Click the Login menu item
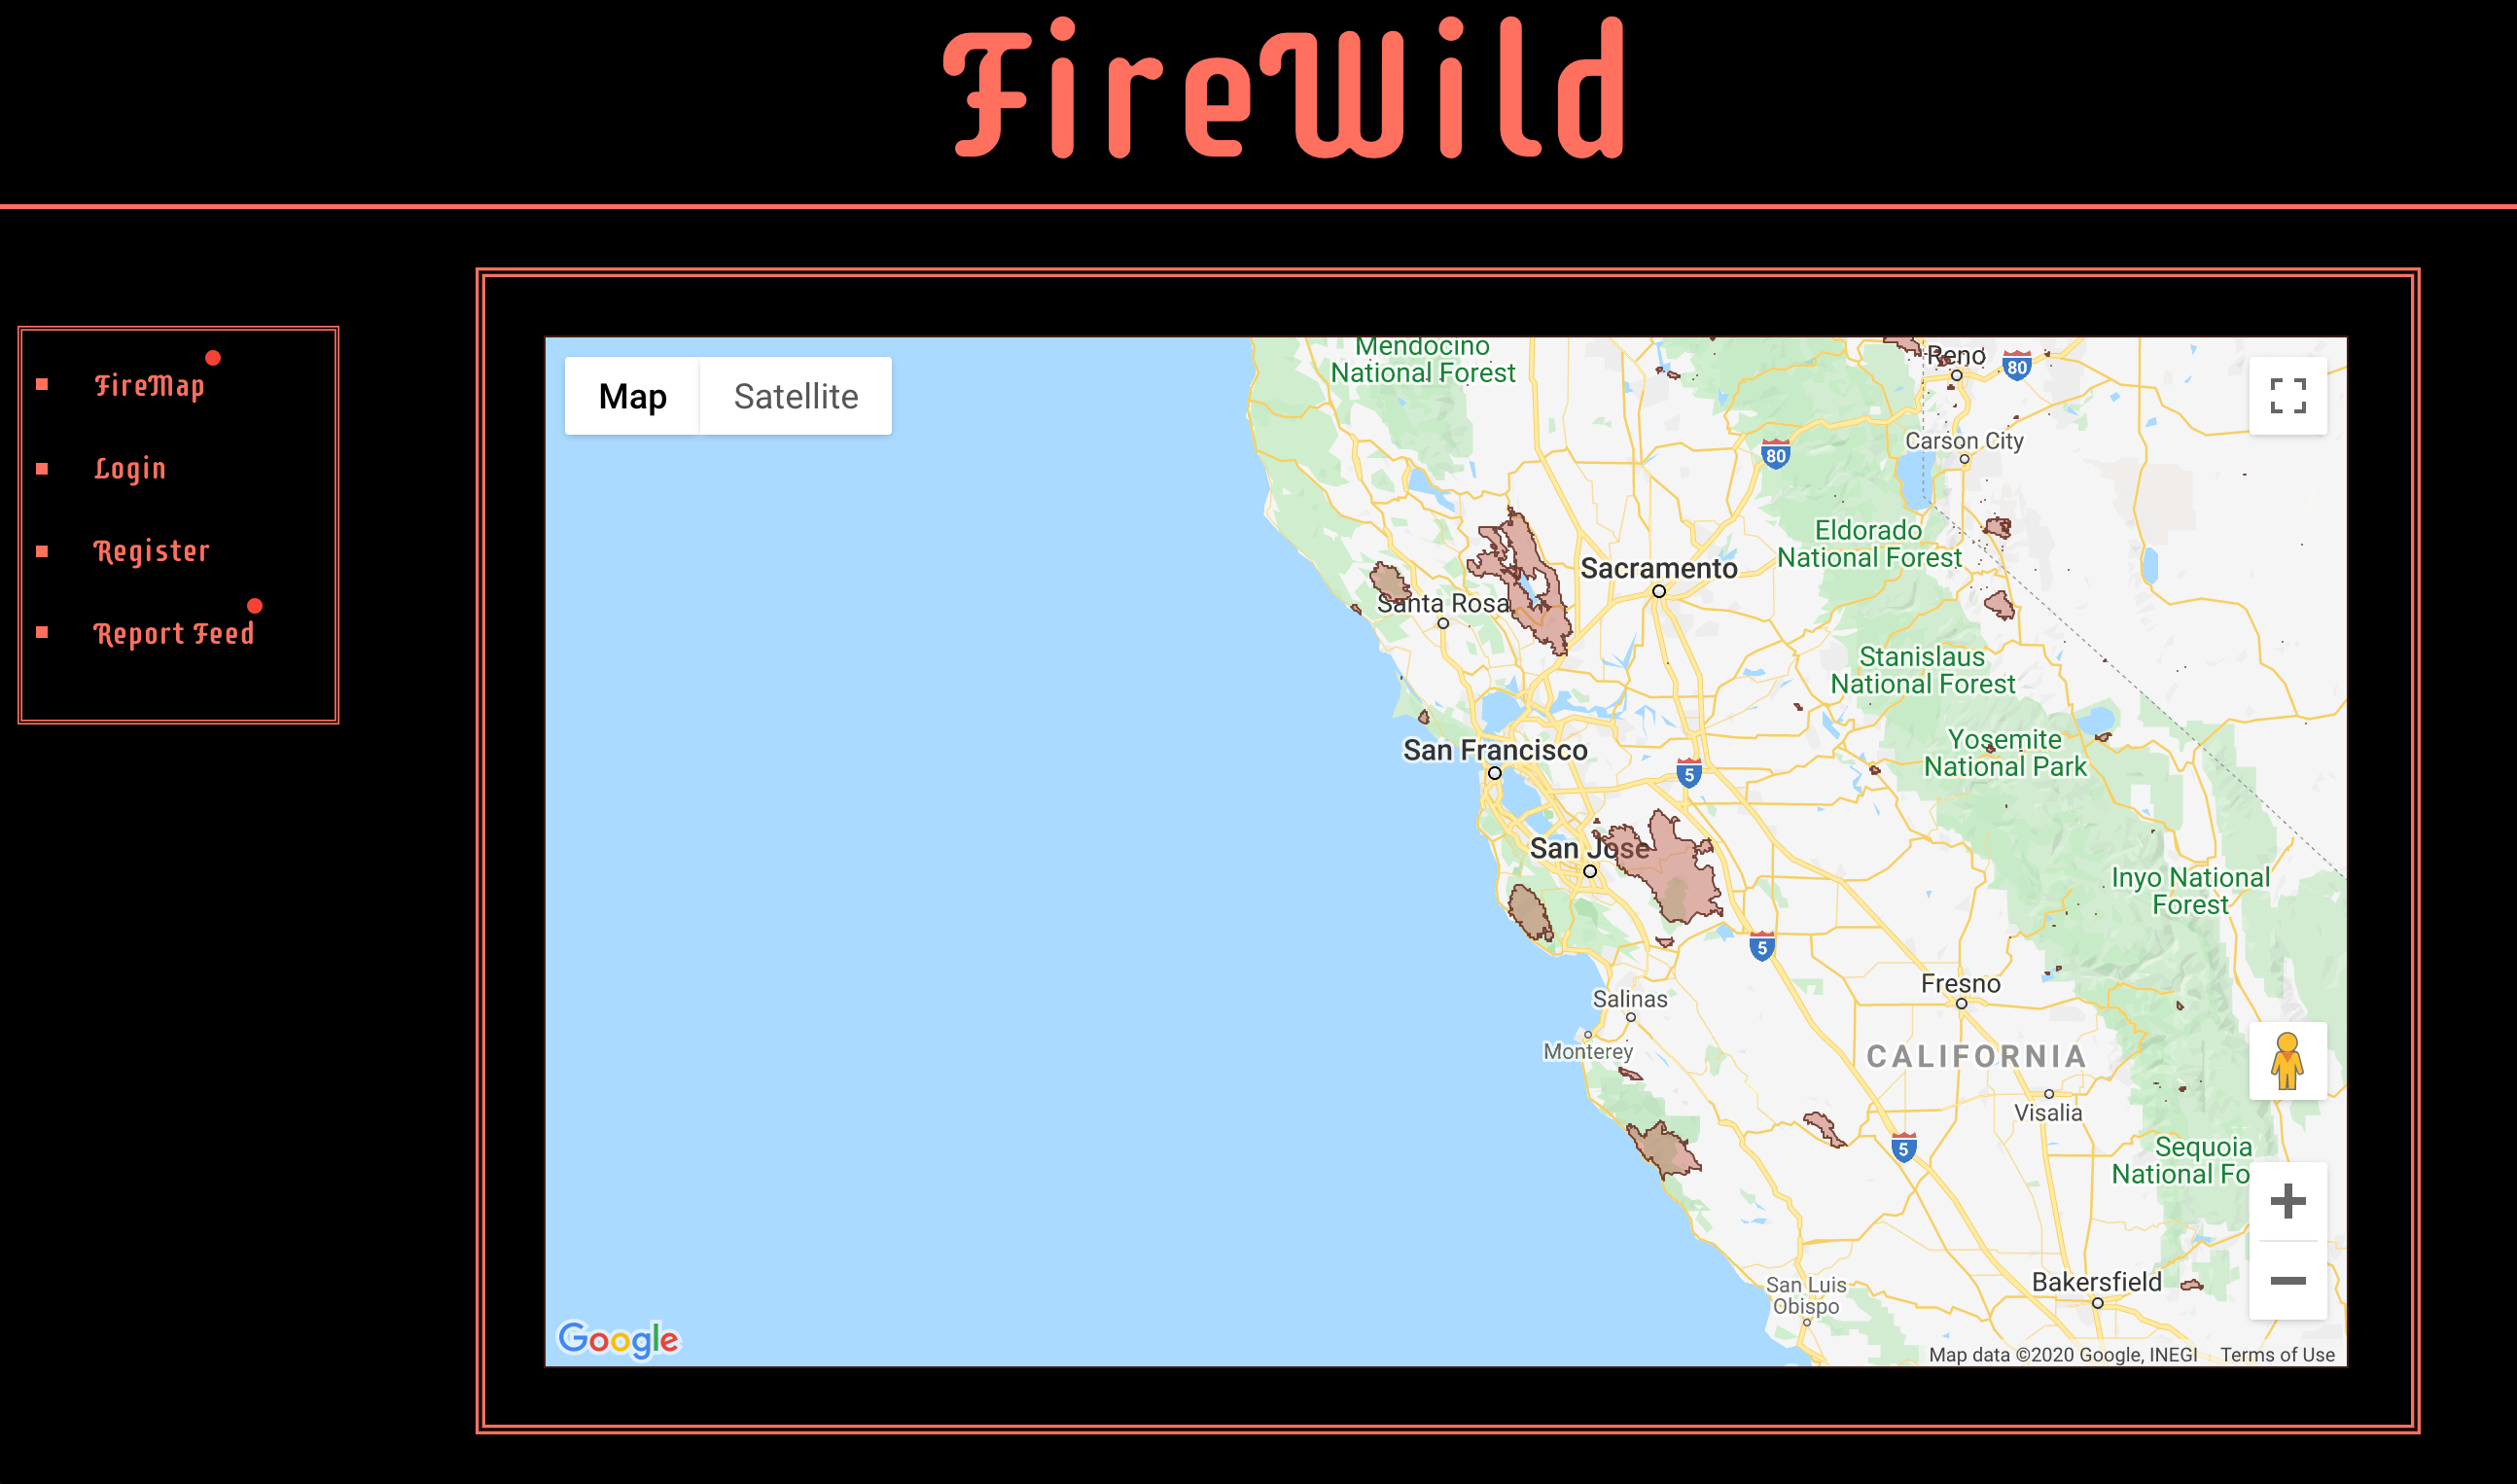2517x1484 pixels. click(130, 468)
